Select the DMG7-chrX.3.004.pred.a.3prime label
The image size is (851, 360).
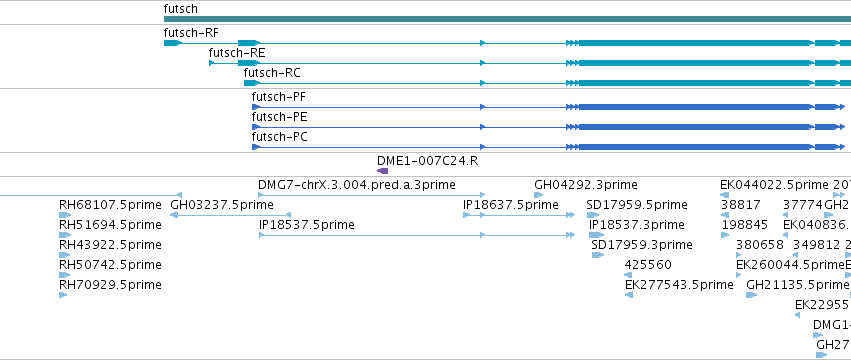357,185
